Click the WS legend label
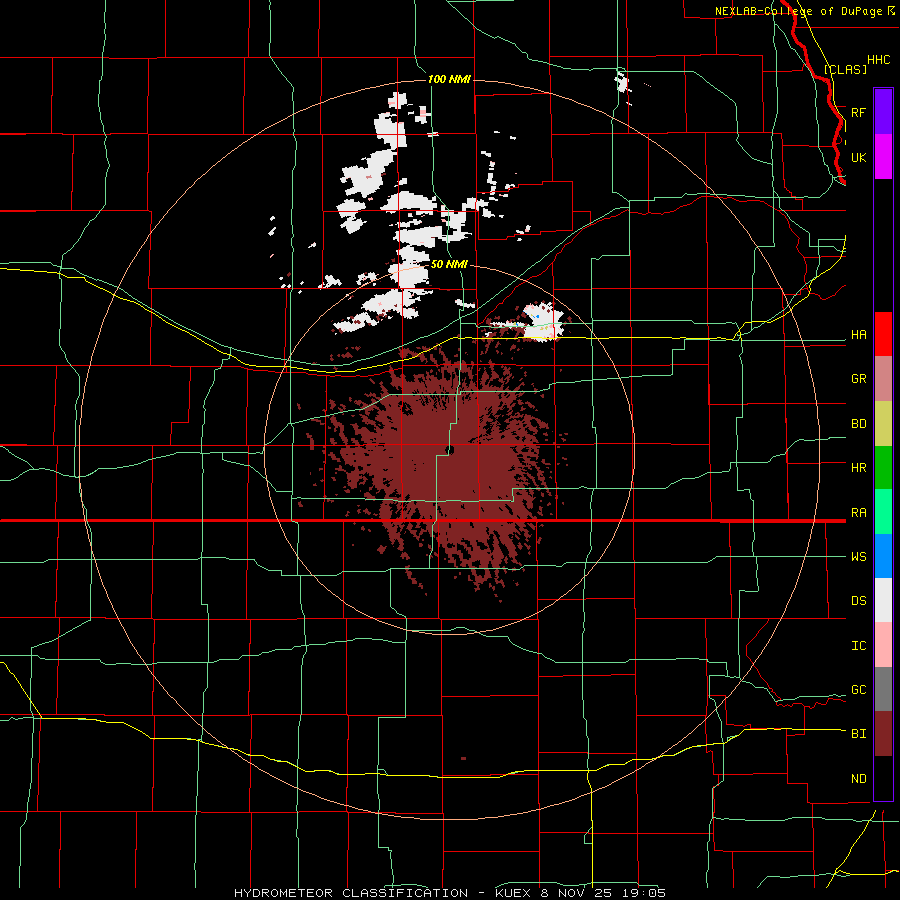Image resolution: width=900 pixels, height=900 pixels. [858, 557]
